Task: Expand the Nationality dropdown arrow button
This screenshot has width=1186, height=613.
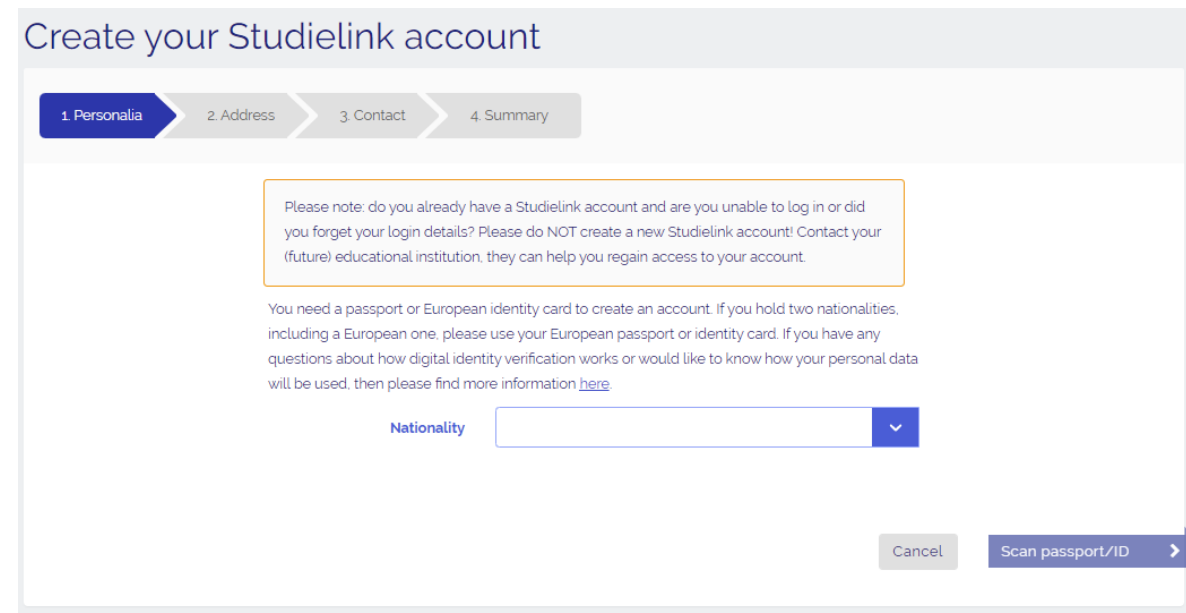Action: pyautogui.click(x=895, y=427)
